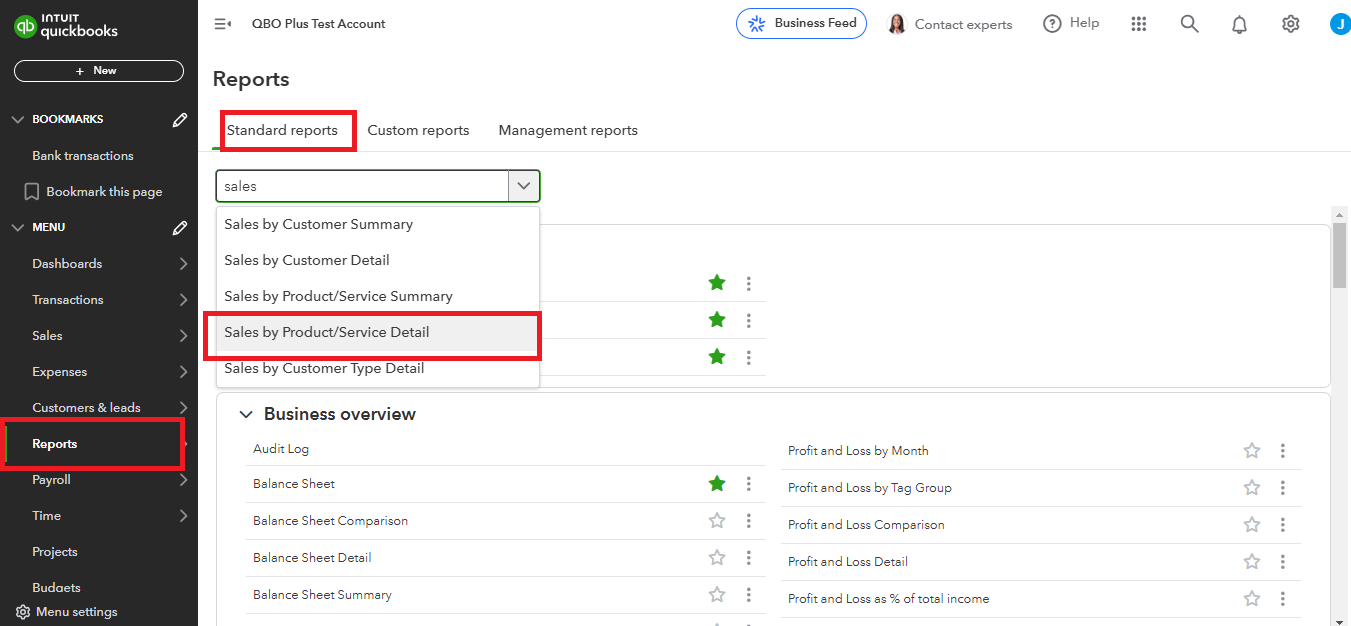Image resolution: width=1351 pixels, height=626 pixels.
Task: Open the search magnifier icon
Action: tap(1189, 24)
